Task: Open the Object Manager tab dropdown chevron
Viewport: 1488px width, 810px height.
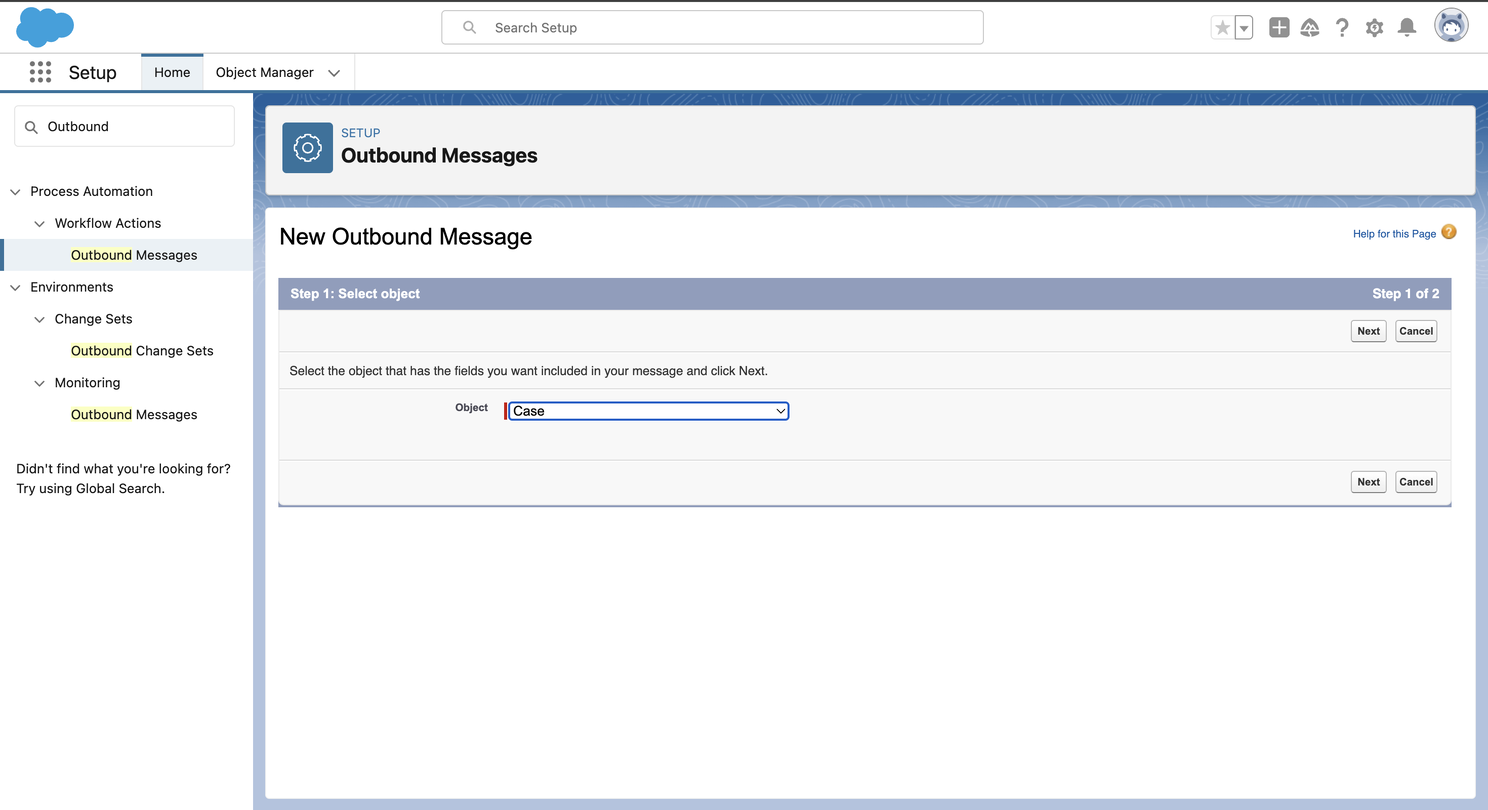Action: point(334,73)
